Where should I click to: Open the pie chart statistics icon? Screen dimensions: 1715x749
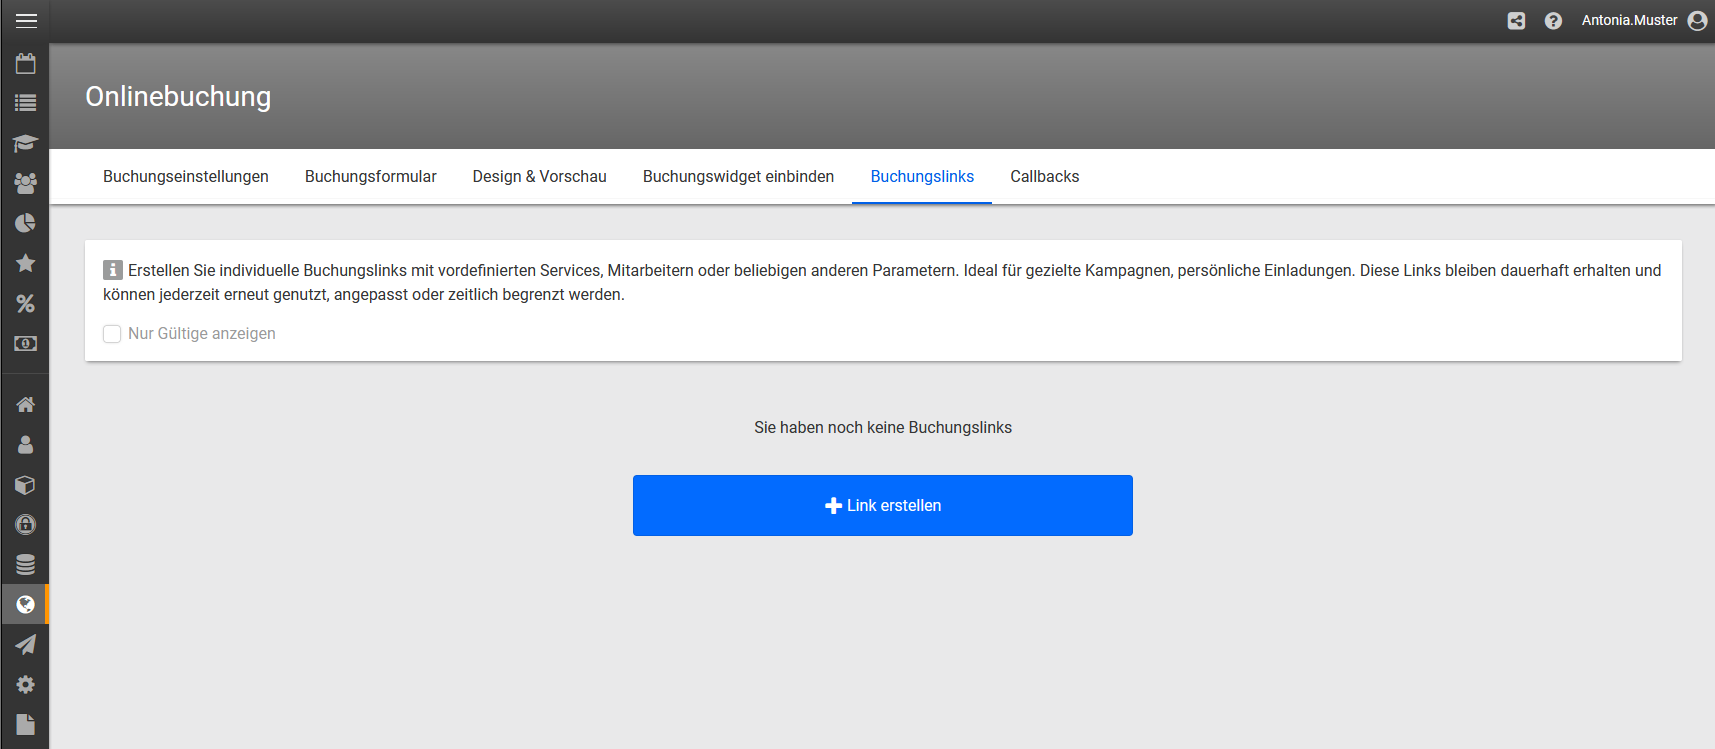[26, 223]
